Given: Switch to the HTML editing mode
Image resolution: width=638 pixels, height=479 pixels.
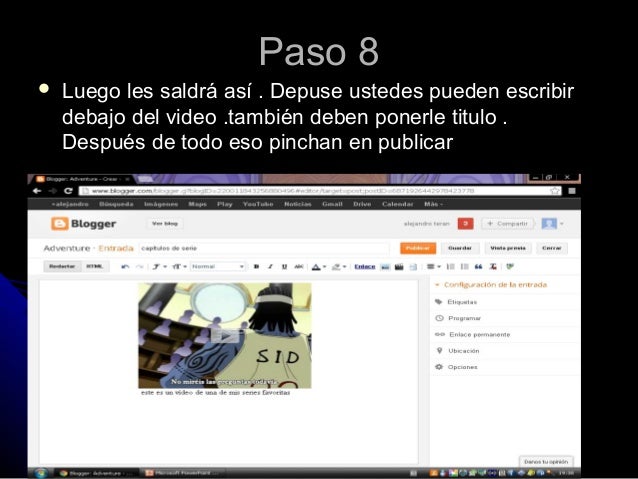Looking at the screenshot, I should (x=94, y=267).
